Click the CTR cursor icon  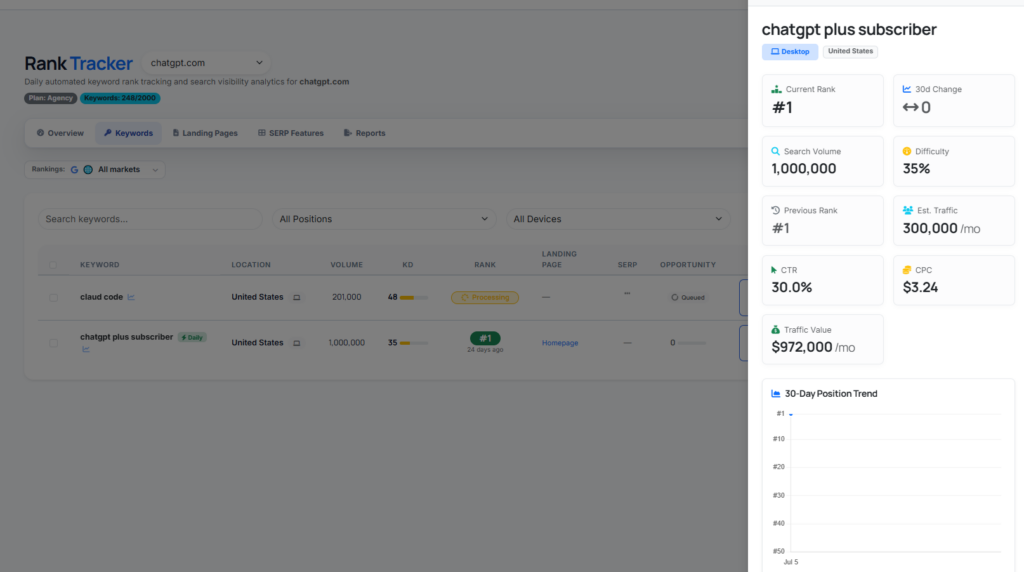[x=774, y=270]
